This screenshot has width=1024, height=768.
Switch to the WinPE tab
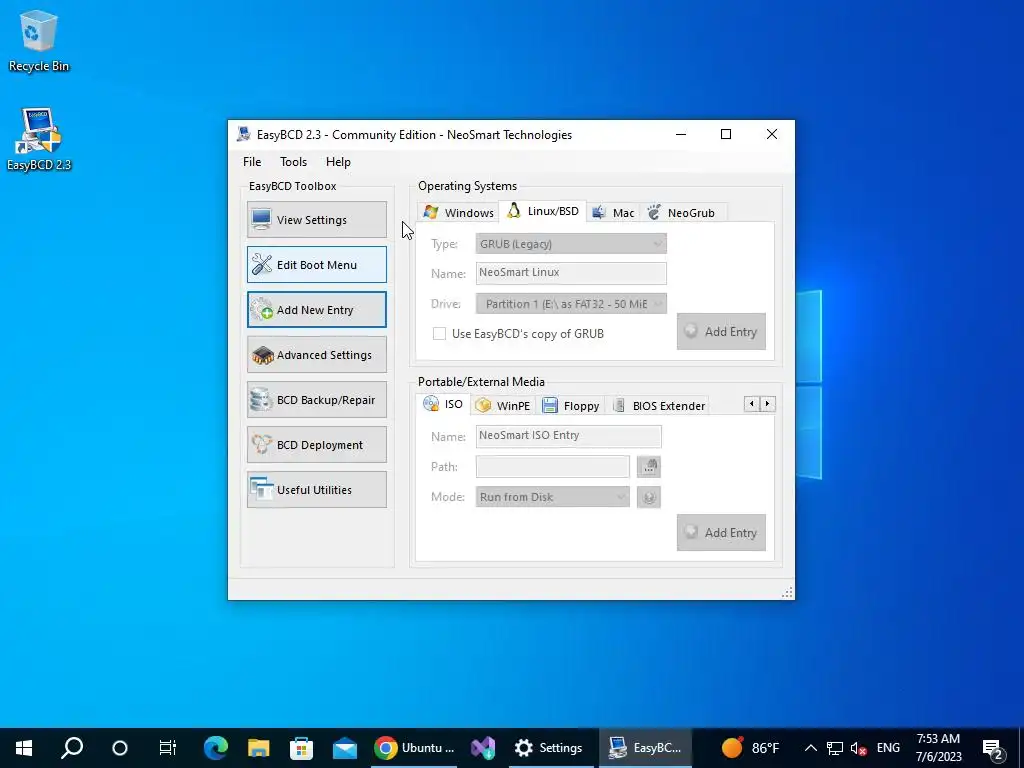point(503,406)
